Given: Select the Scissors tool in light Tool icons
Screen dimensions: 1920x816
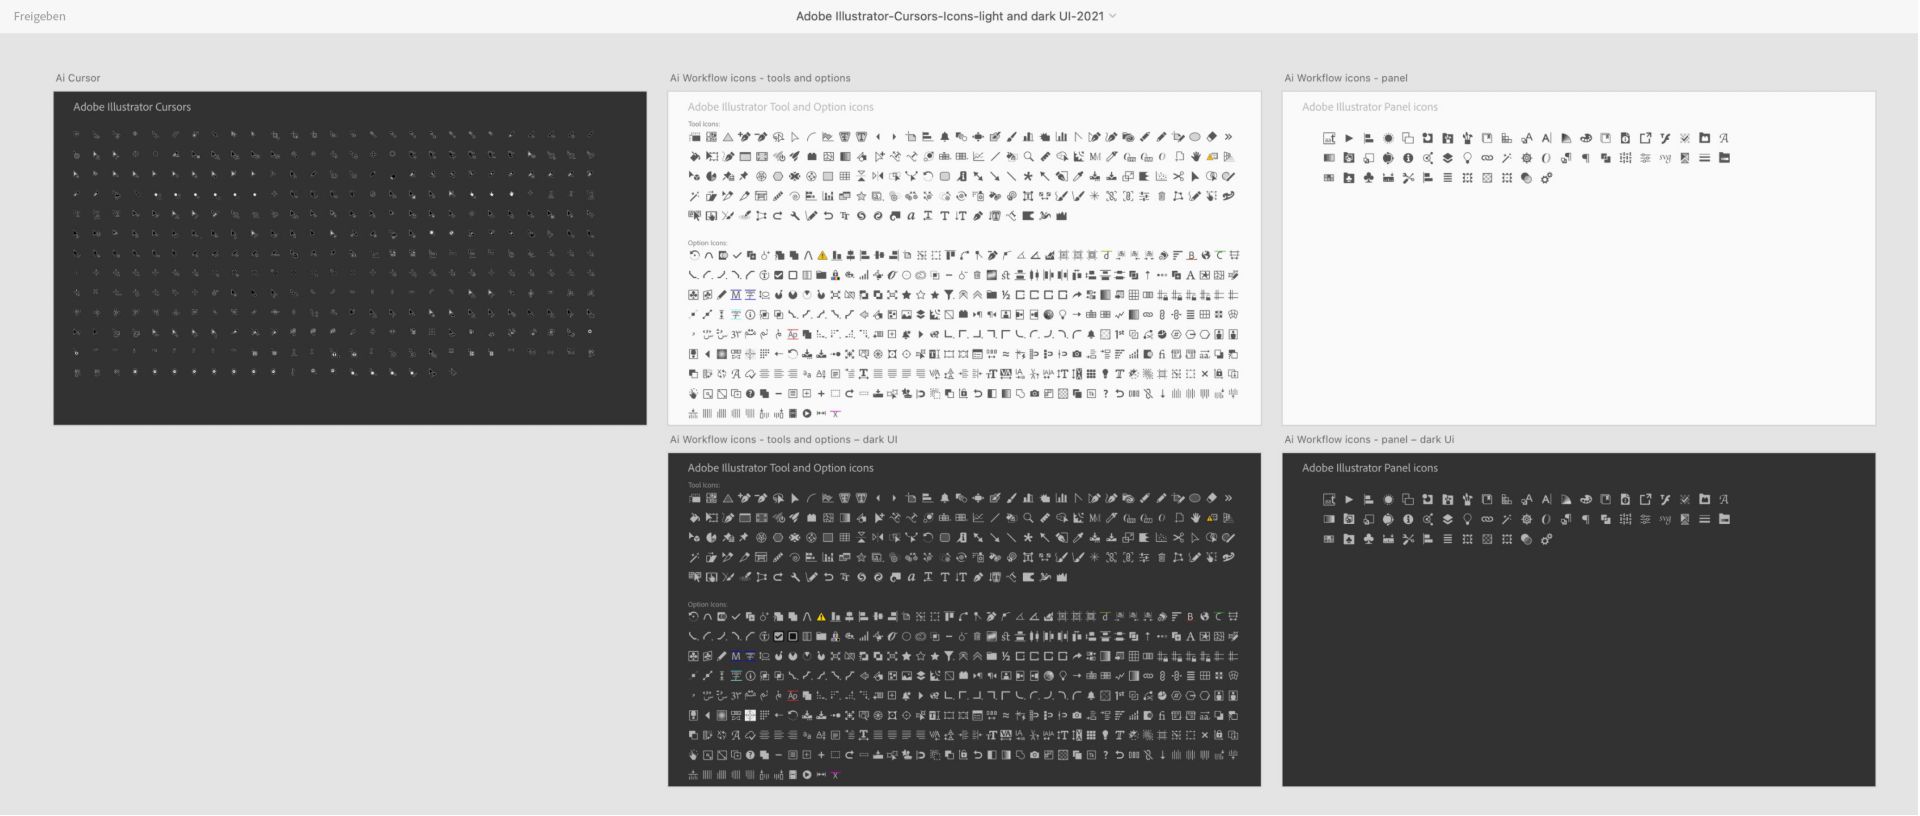Looking at the screenshot, I should click(1178, 176).
